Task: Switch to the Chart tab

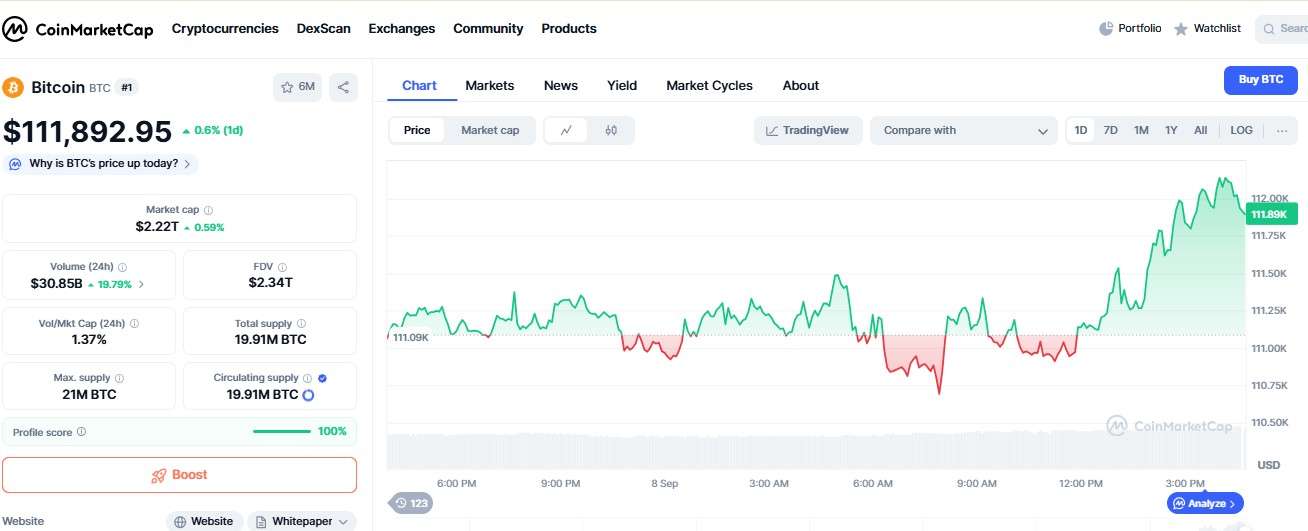Action: 419,85
